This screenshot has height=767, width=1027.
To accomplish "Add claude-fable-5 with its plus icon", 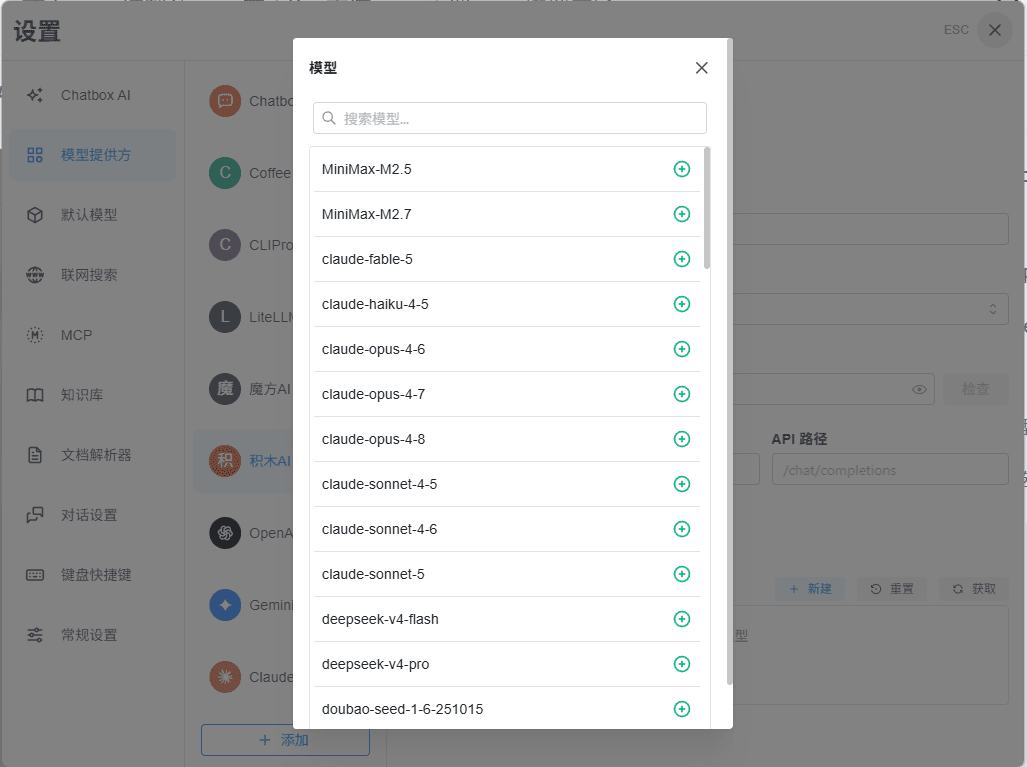I will click(682, 259).
